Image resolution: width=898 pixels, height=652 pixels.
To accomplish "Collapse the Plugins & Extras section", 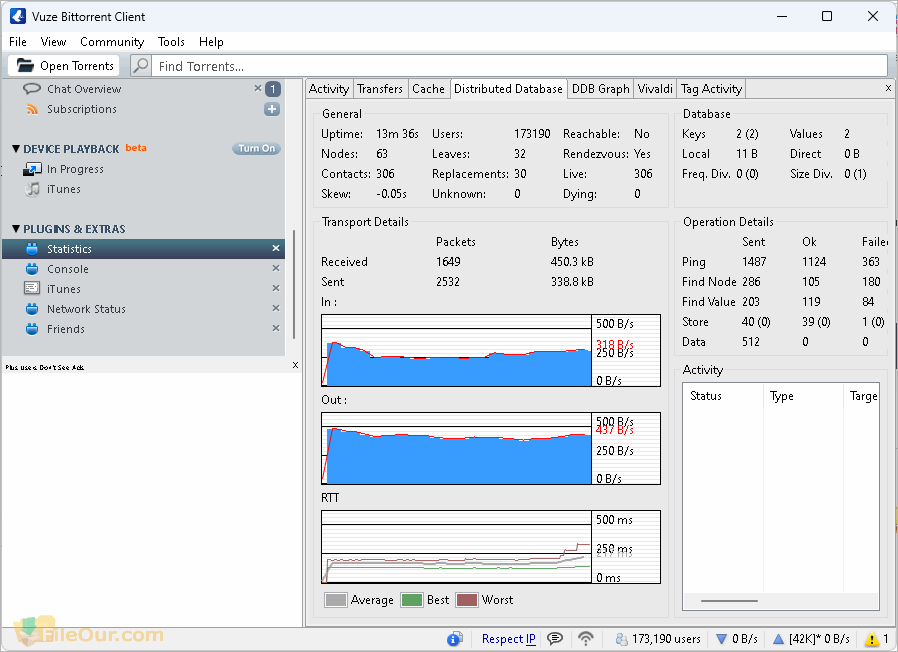I will pos(16,229).
